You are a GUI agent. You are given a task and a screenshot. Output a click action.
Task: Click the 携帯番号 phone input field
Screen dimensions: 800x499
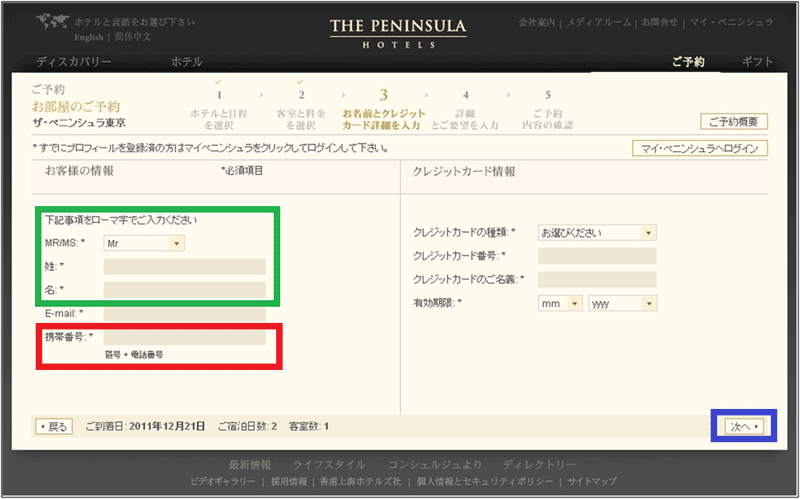(x=185, y=337)
